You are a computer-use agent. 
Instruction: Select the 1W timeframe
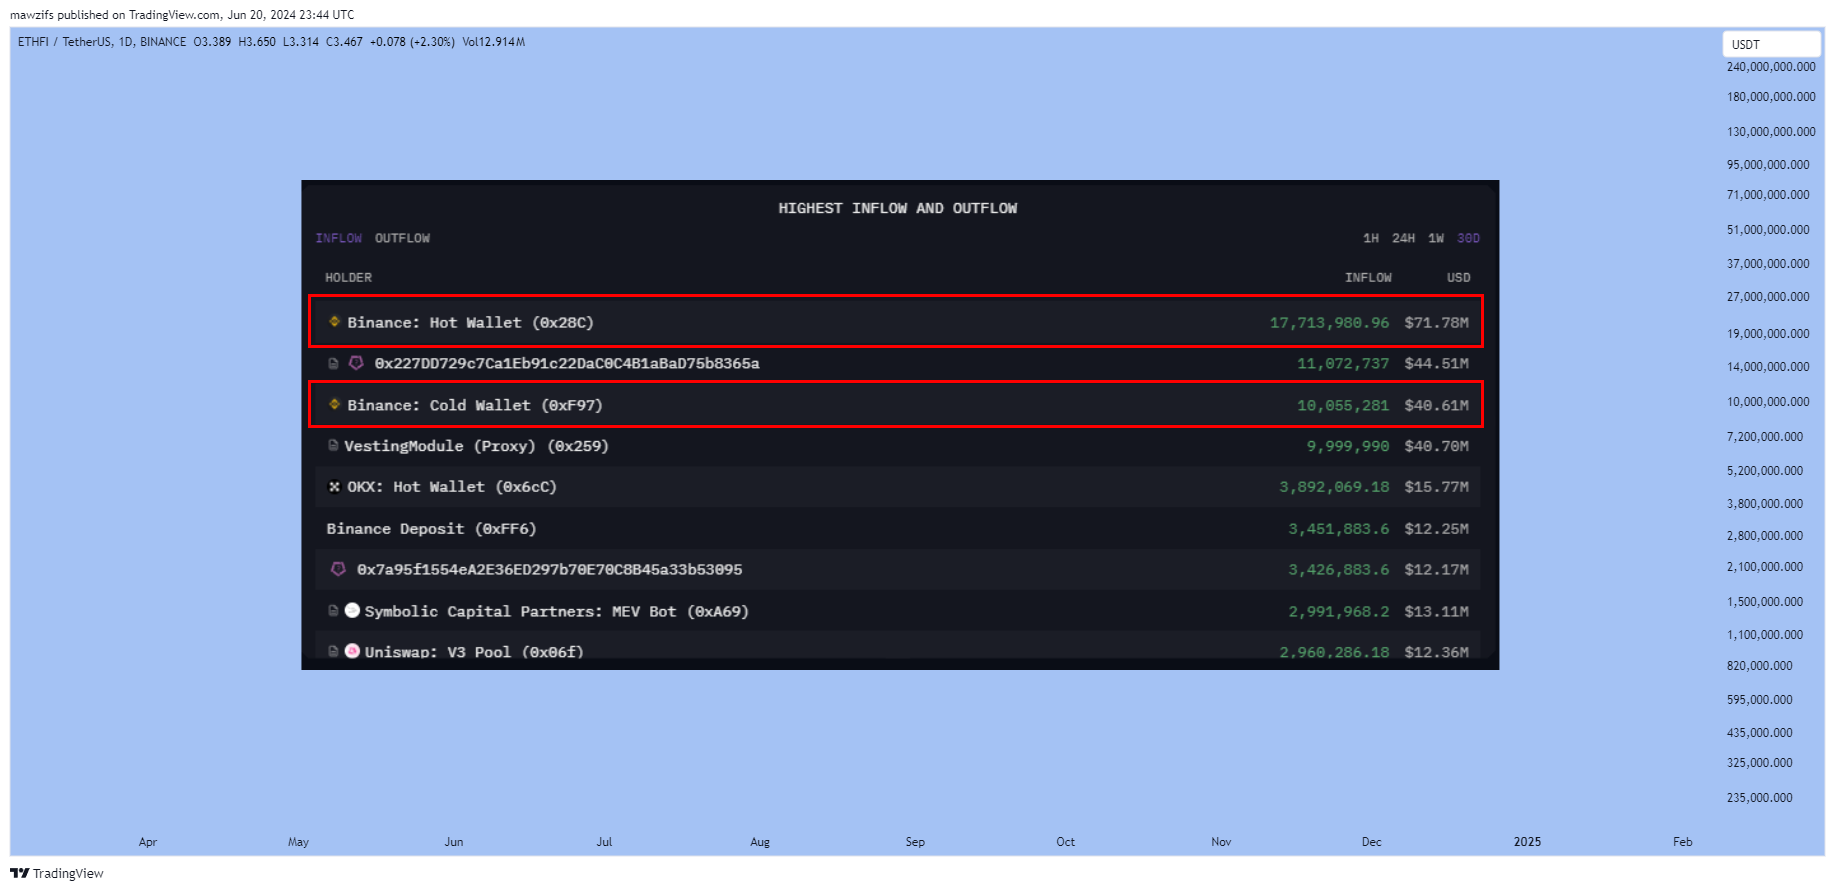(x=1436, y=238)
